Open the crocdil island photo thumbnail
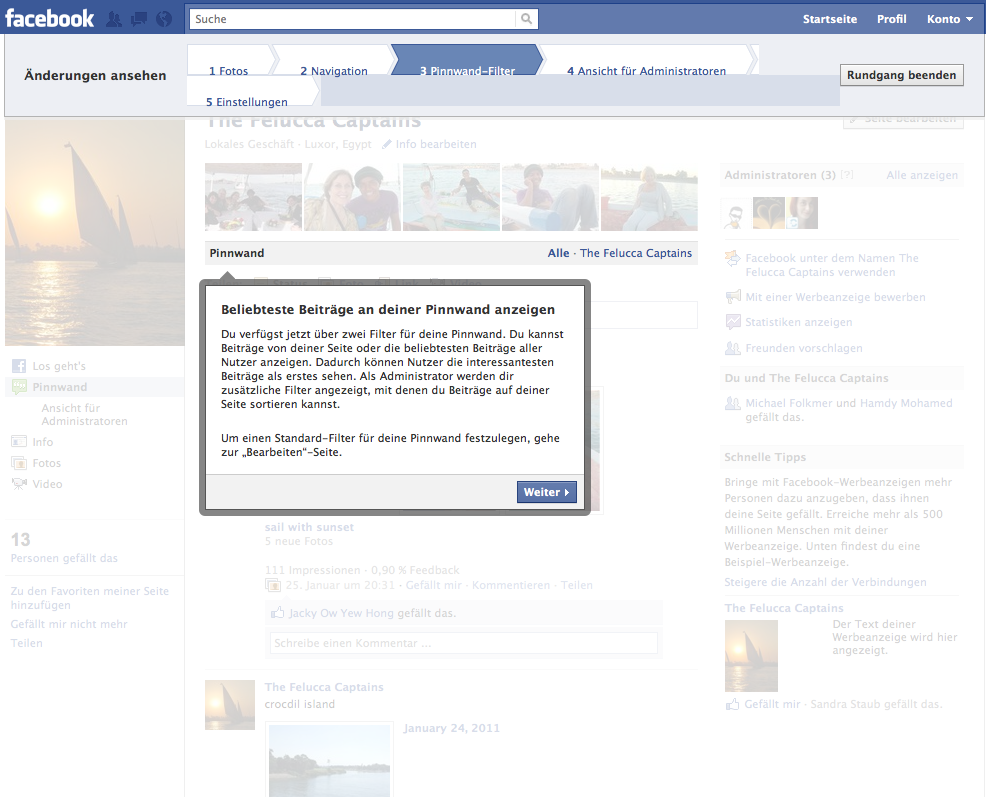The image size is (986, 797). (x=330, y=761)
